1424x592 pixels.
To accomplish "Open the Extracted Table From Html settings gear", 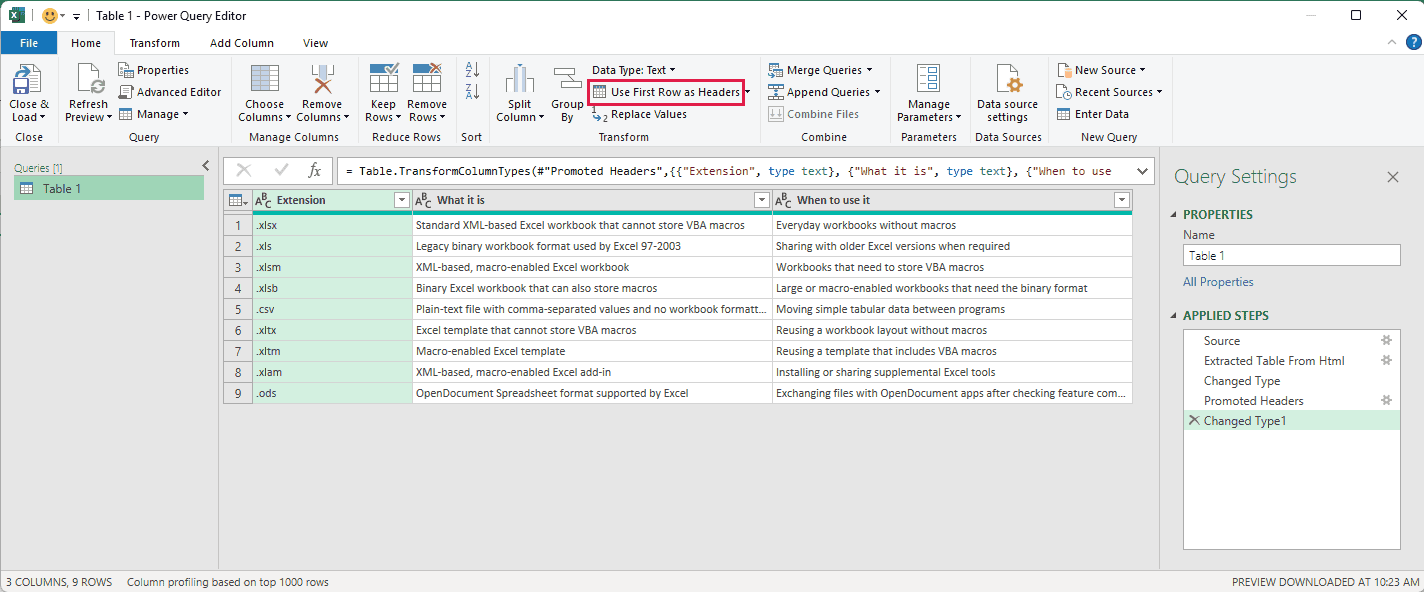I will 1386,361.
